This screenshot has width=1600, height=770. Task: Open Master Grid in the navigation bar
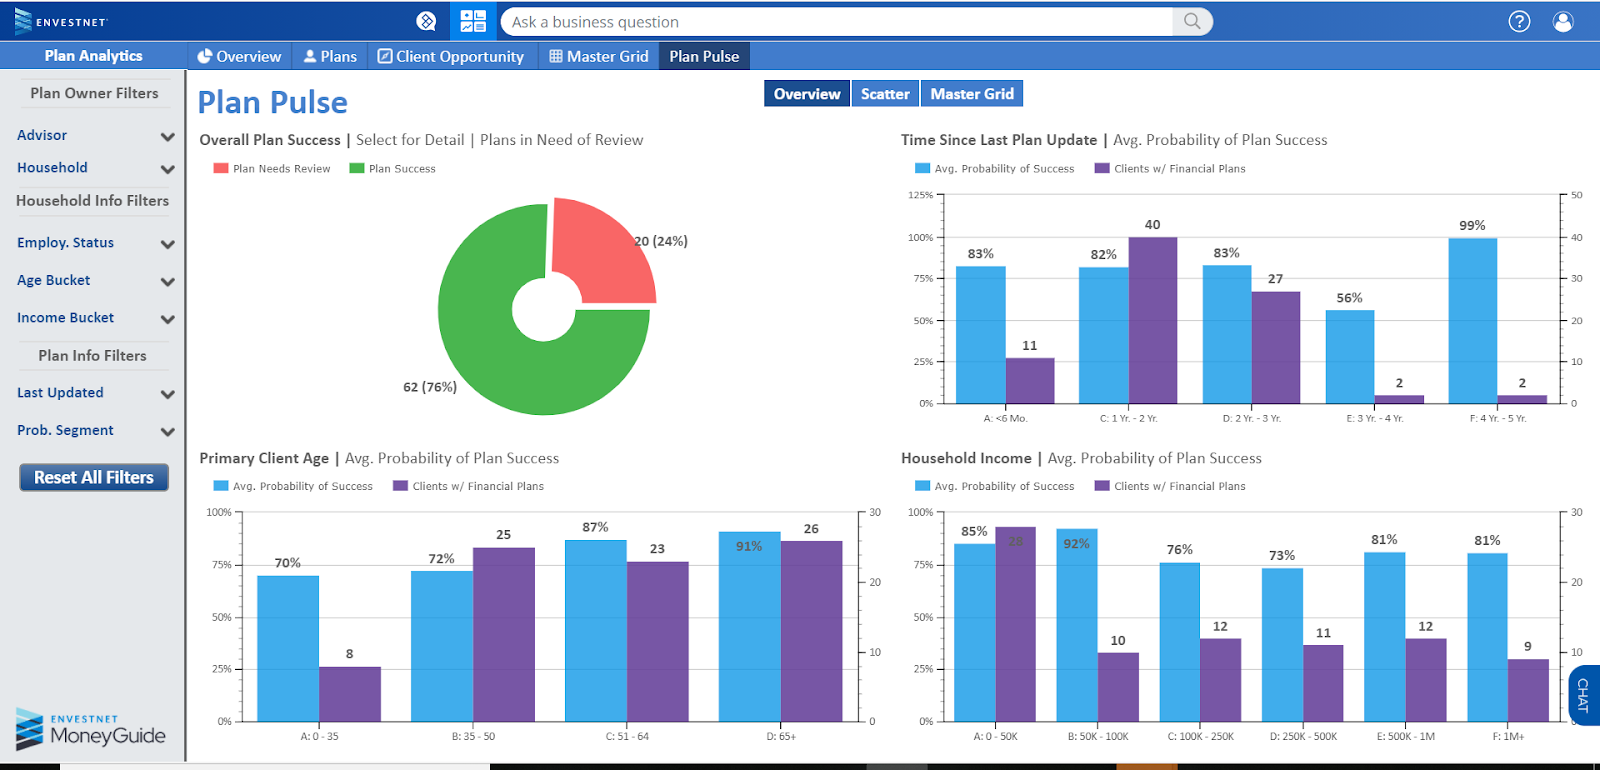coord(599,56)
